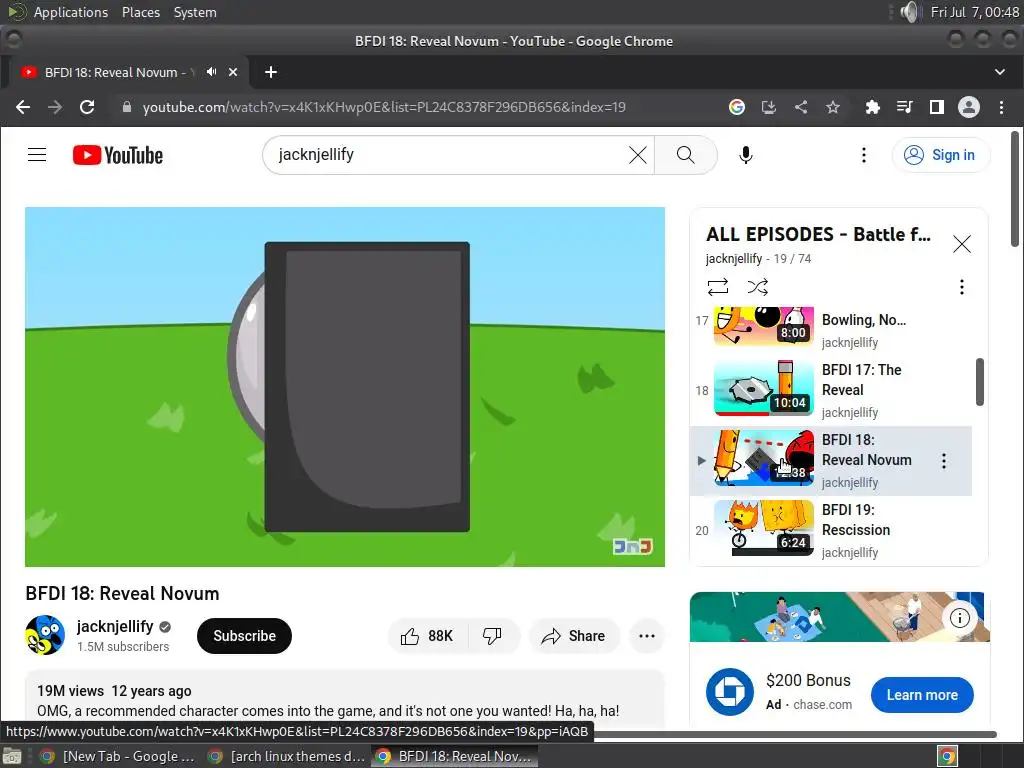The image size is (1024, 768).
Task: Toggle the Chrome side panel icon
Action: (x=936, y=107)
